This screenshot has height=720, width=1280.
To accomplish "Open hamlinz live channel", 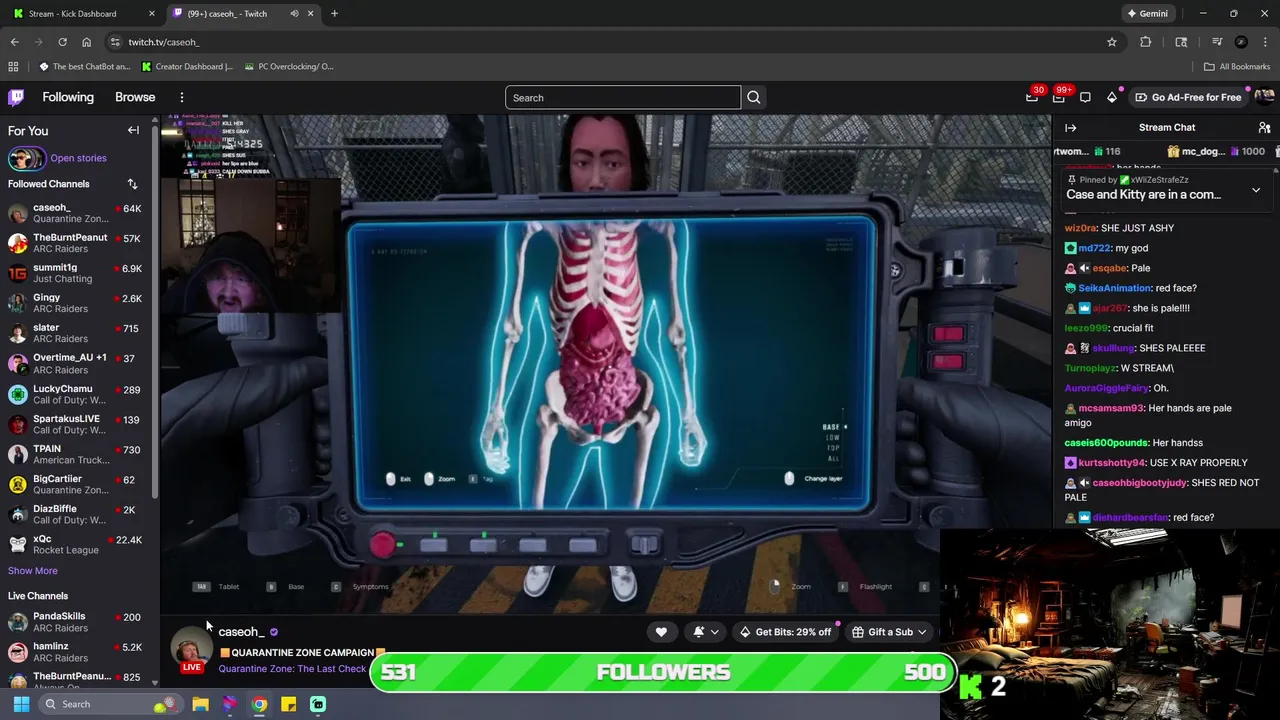I will (76, 652).
